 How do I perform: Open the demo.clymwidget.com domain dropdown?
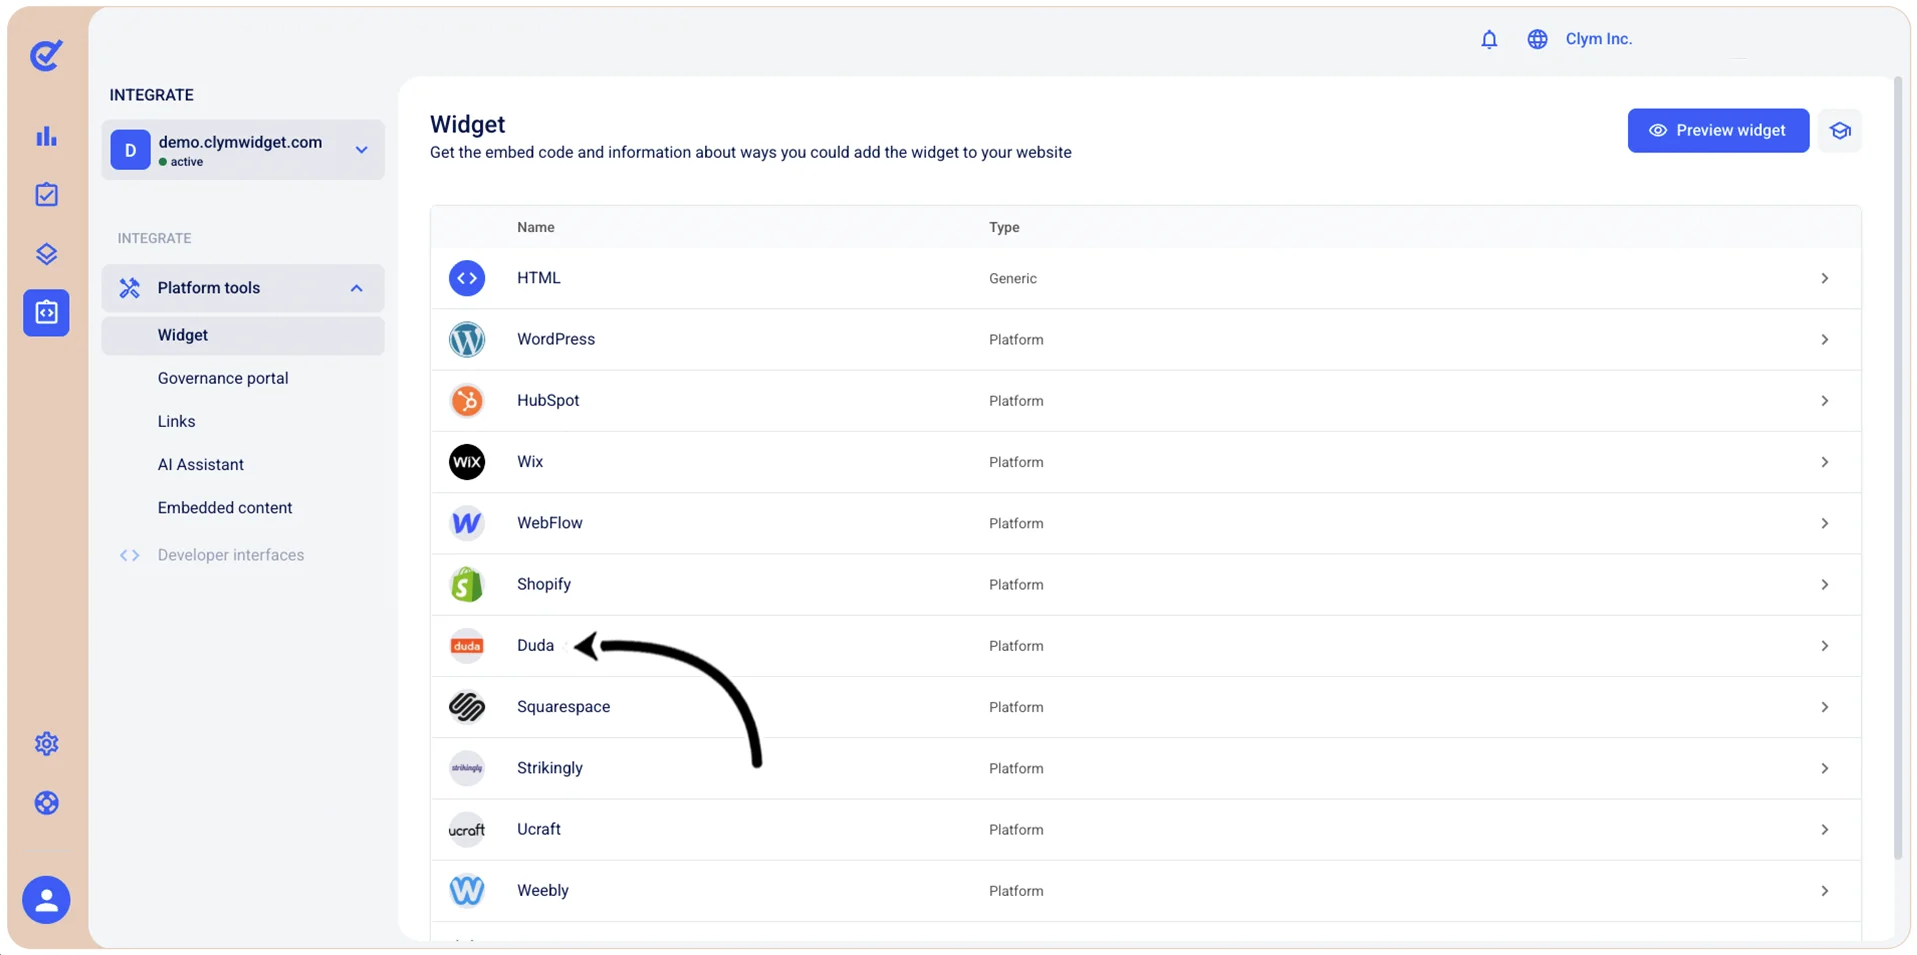(243, 150)
